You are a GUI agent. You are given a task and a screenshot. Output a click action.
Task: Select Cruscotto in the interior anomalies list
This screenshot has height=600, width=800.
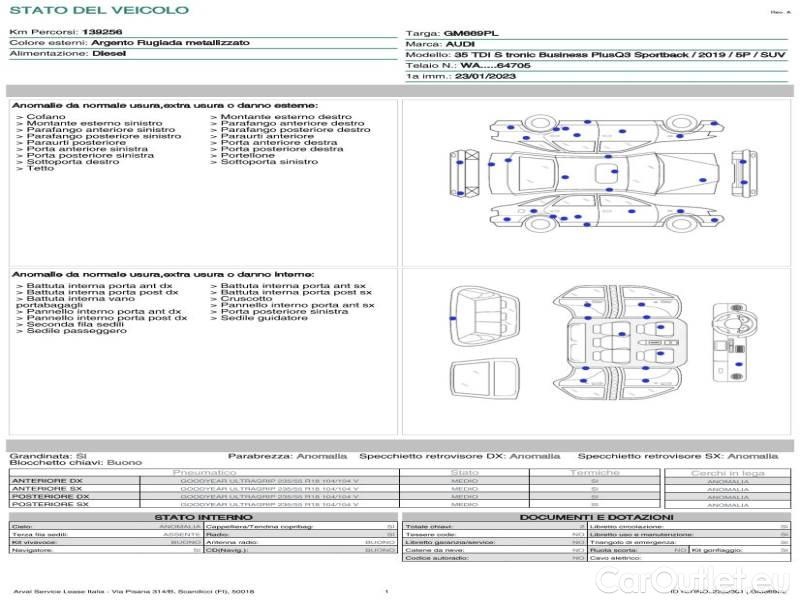[246, 298]
